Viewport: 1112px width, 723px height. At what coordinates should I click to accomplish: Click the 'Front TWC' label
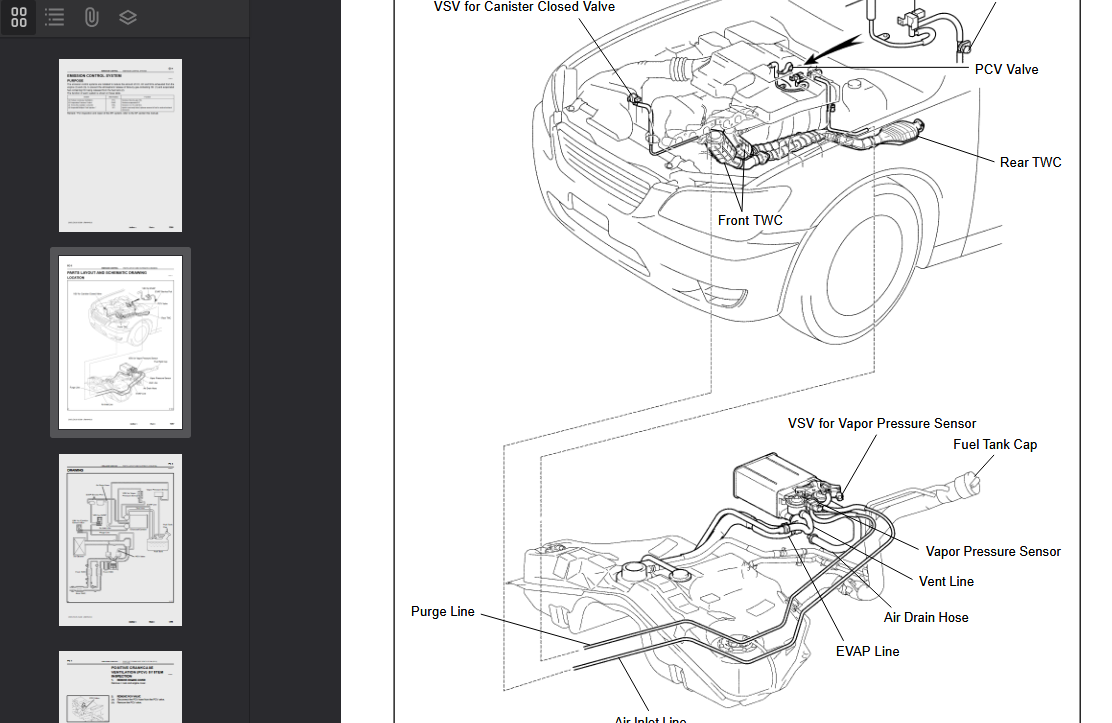[750, 221]
